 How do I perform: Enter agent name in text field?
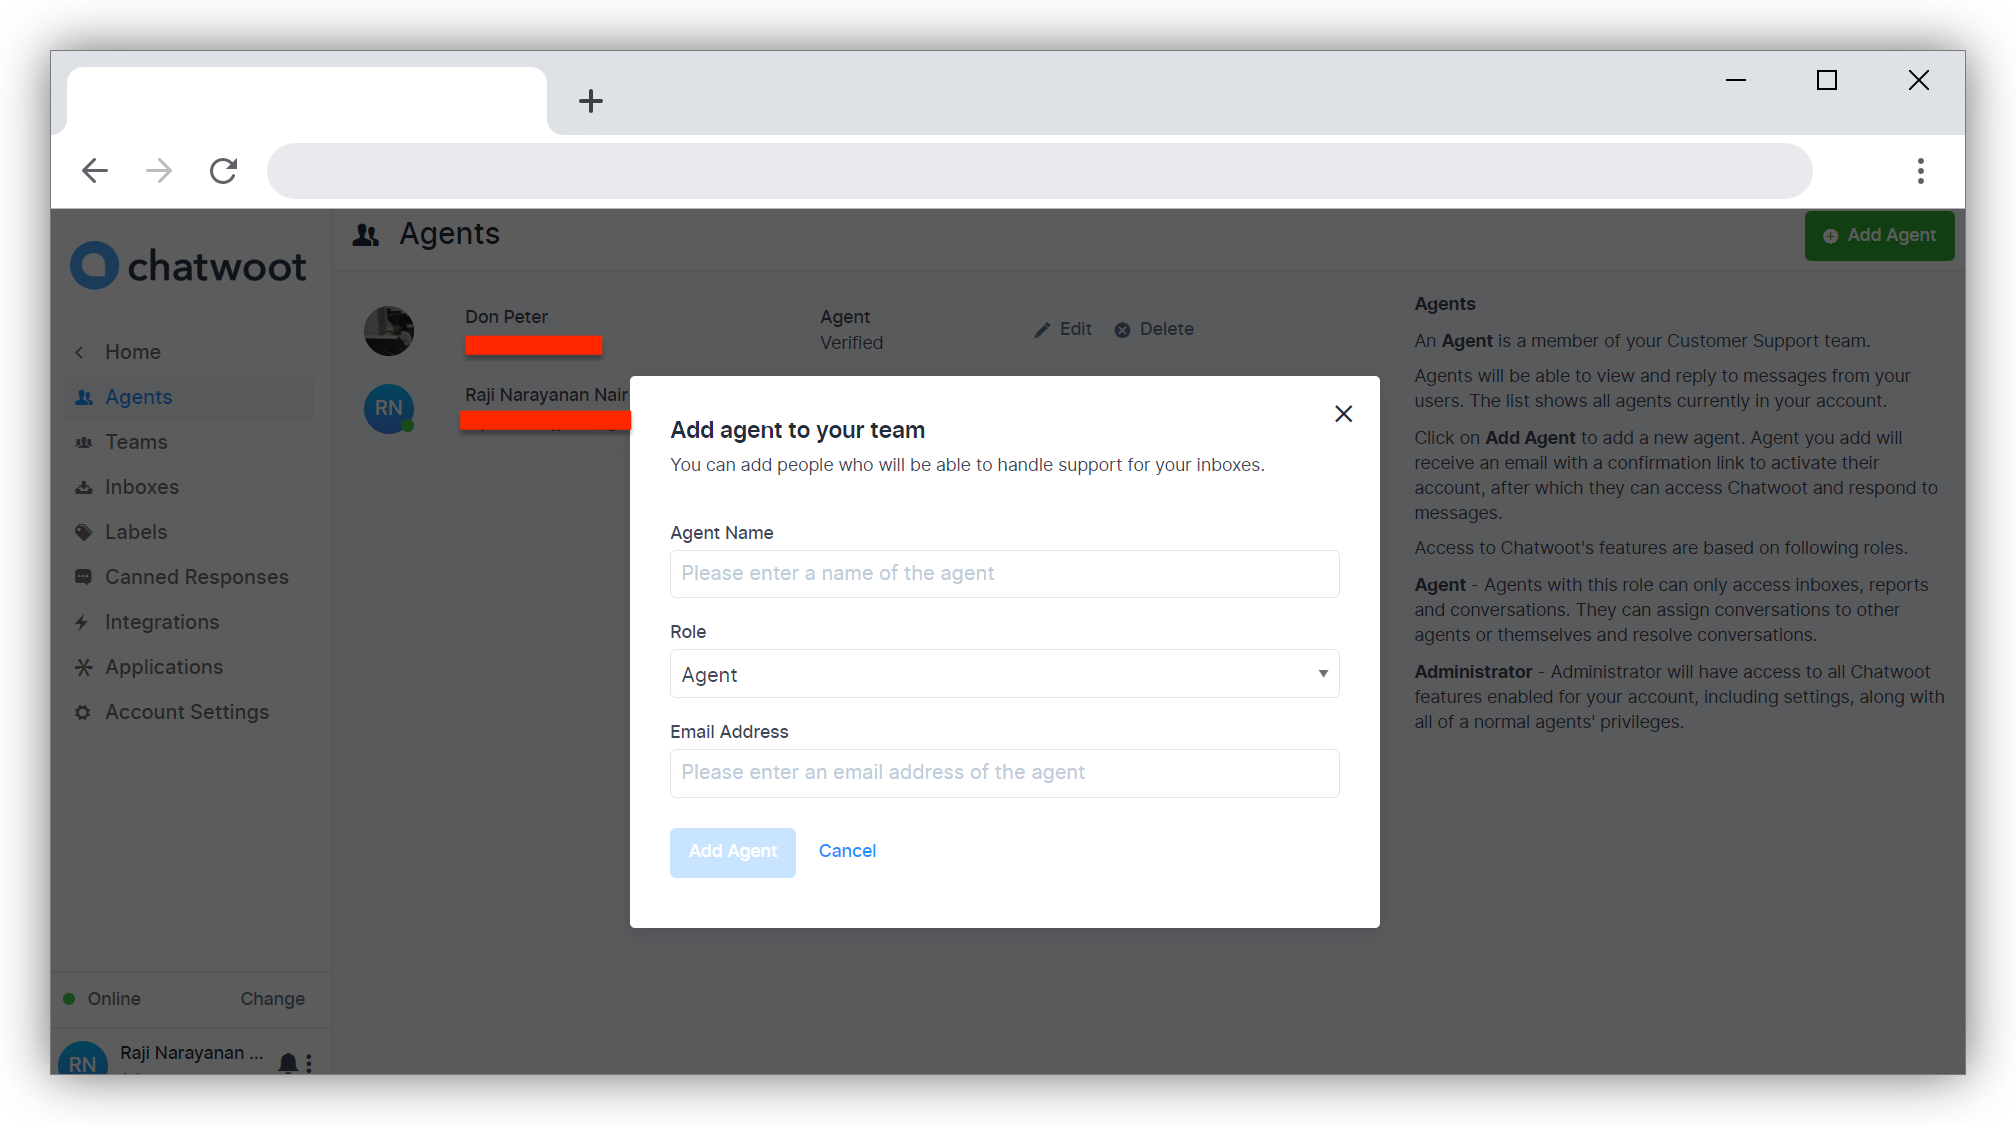pyautogui.click(x=1004, y=574)
